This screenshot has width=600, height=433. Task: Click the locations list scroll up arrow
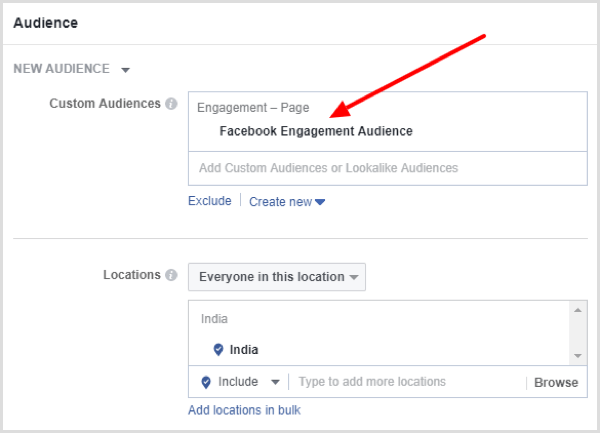(x=578, y=310)
